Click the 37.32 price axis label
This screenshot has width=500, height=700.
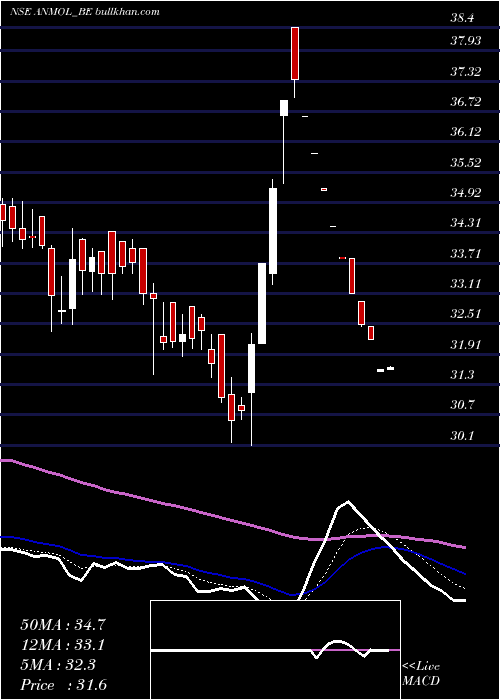[x=466, y=71]
